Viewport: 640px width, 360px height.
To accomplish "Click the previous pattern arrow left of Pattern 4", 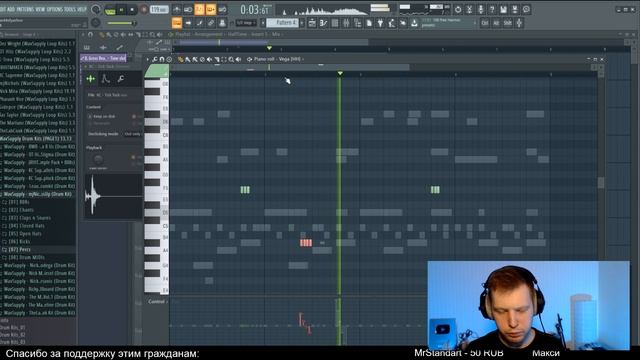I will pyautogui.click(x=263, y=23).
